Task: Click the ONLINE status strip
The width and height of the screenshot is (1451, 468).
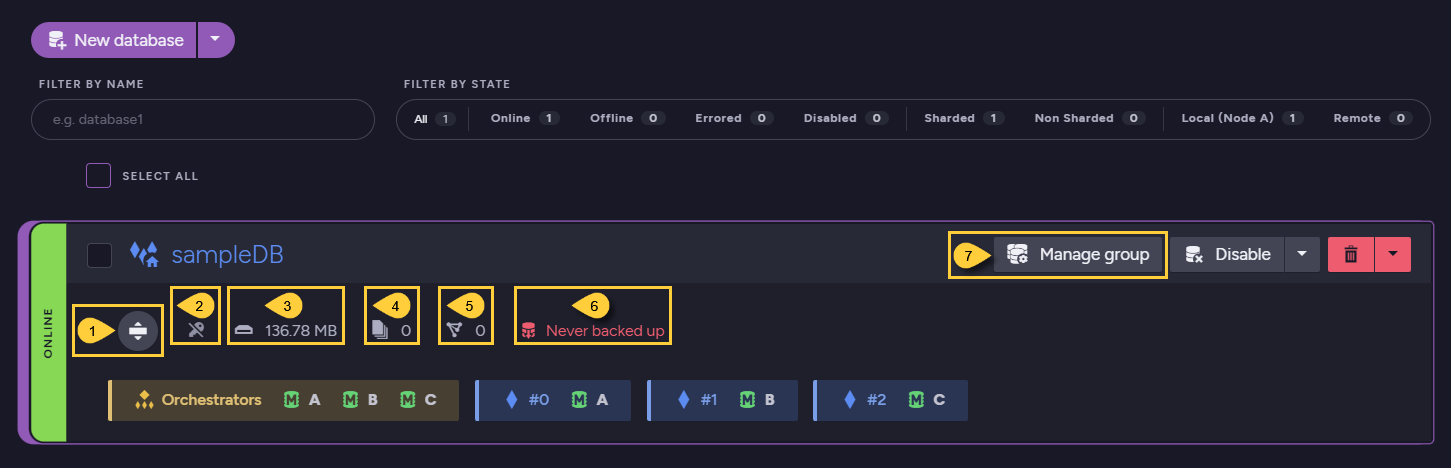Action: 48,333
